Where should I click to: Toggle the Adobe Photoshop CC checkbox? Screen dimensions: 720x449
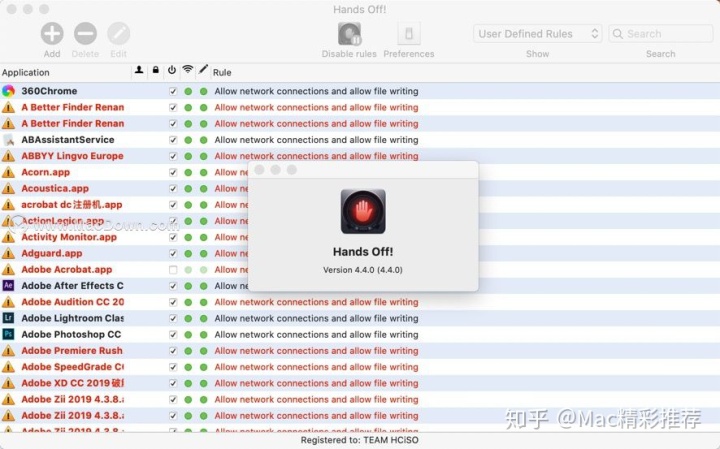[x=173, y=335]
